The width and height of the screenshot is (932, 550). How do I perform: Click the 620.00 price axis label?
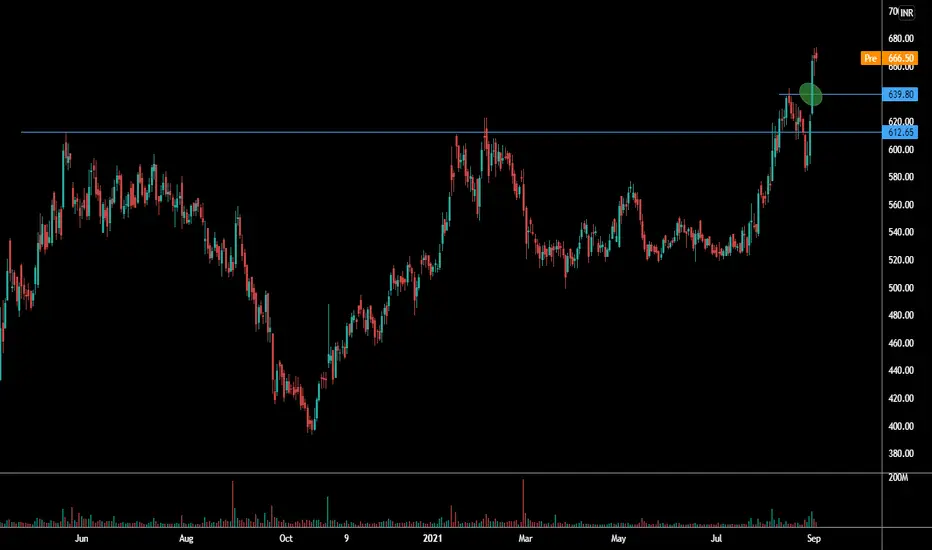click(x=900, y=121)
